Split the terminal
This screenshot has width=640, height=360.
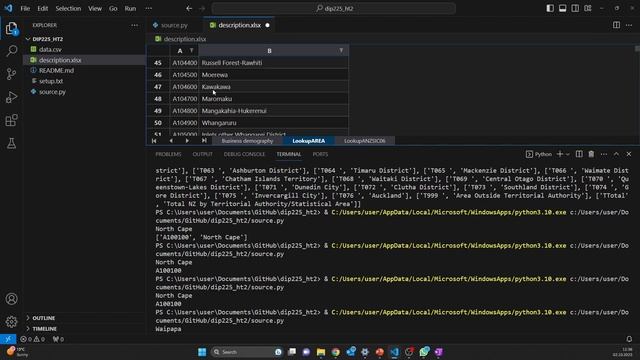(579, 154)
